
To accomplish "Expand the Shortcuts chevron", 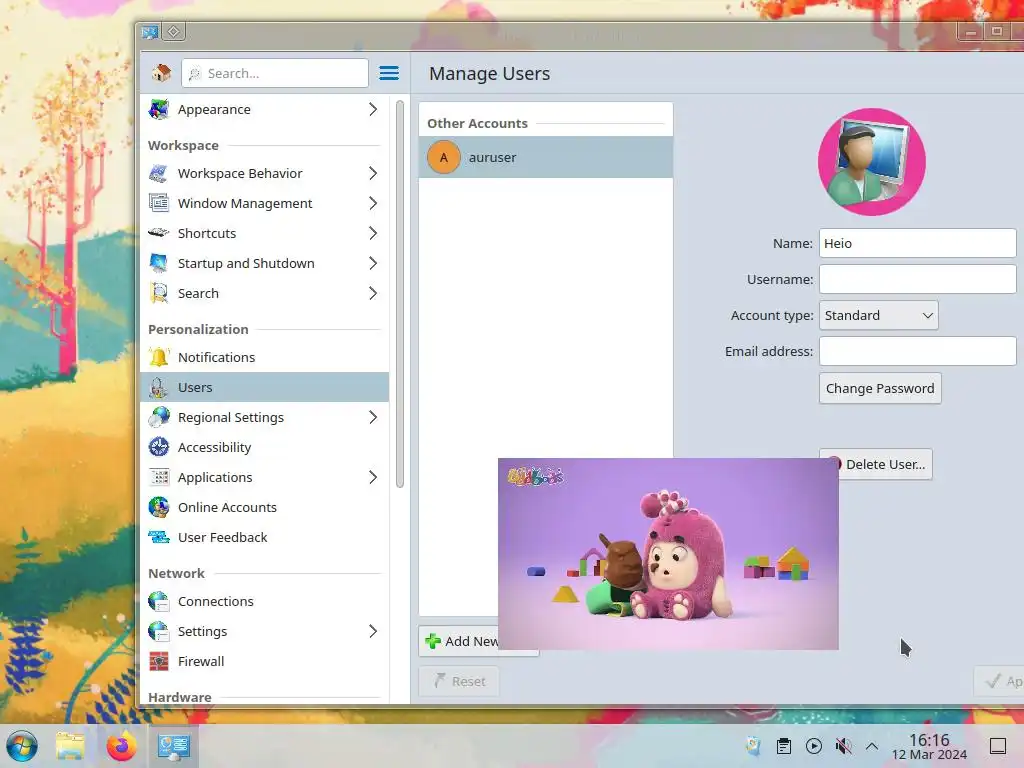I will pyautogui.click(x=373, y=233).
